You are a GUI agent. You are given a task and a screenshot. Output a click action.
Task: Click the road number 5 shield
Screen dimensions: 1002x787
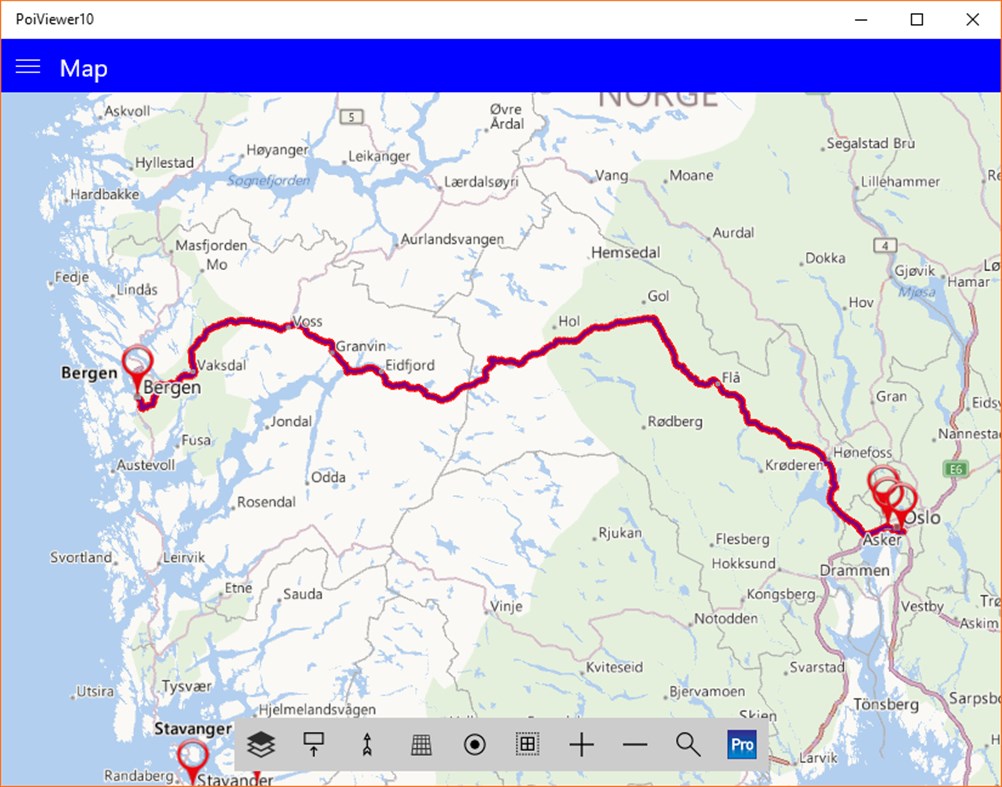pos(351,117)
